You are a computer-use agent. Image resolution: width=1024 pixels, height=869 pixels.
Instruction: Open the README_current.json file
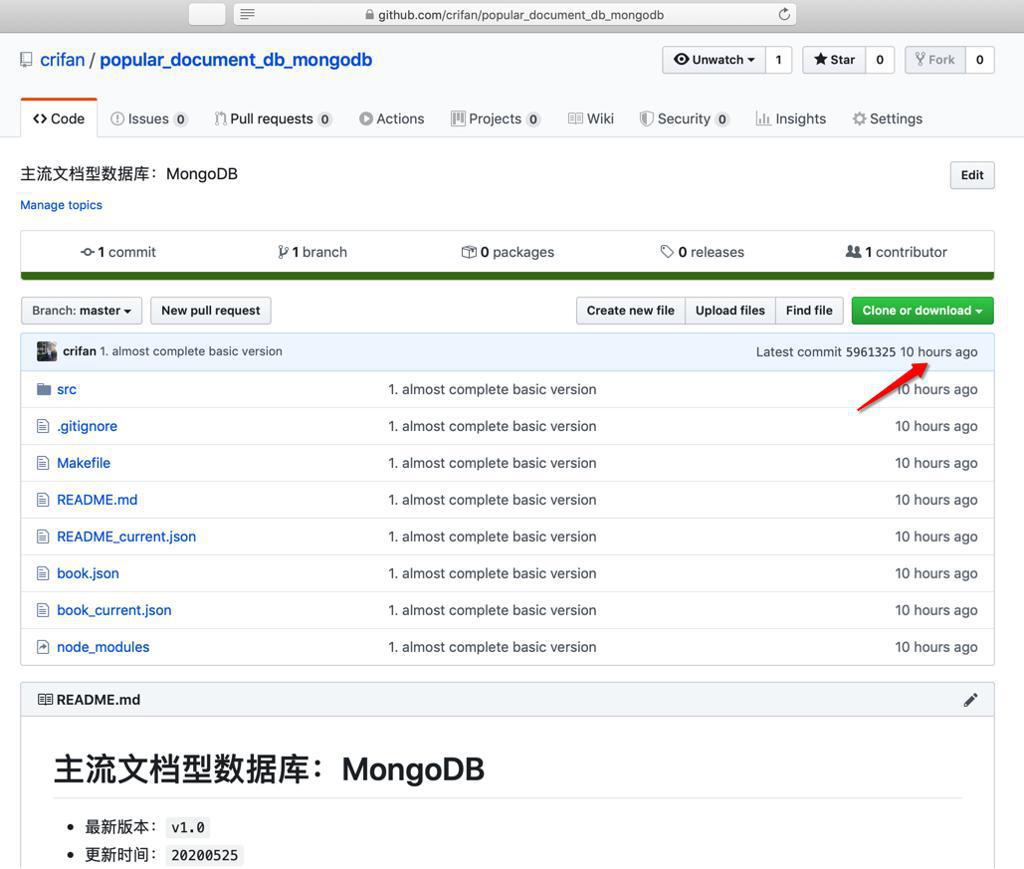(x=126, y=536)
